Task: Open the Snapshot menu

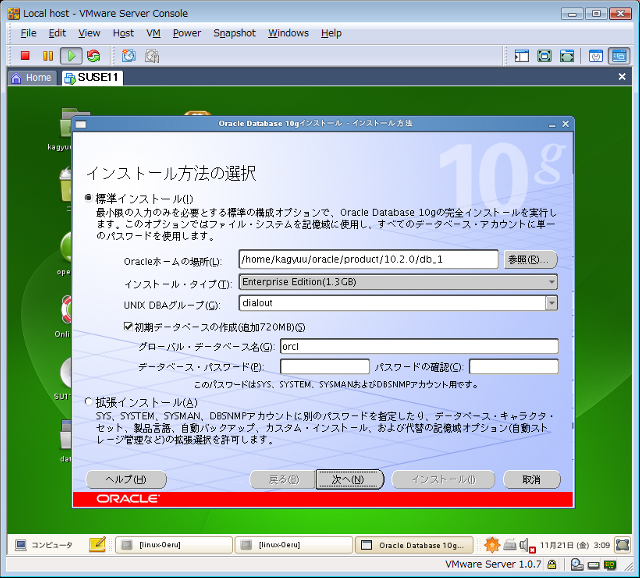Action: click(x=234, y=33)
